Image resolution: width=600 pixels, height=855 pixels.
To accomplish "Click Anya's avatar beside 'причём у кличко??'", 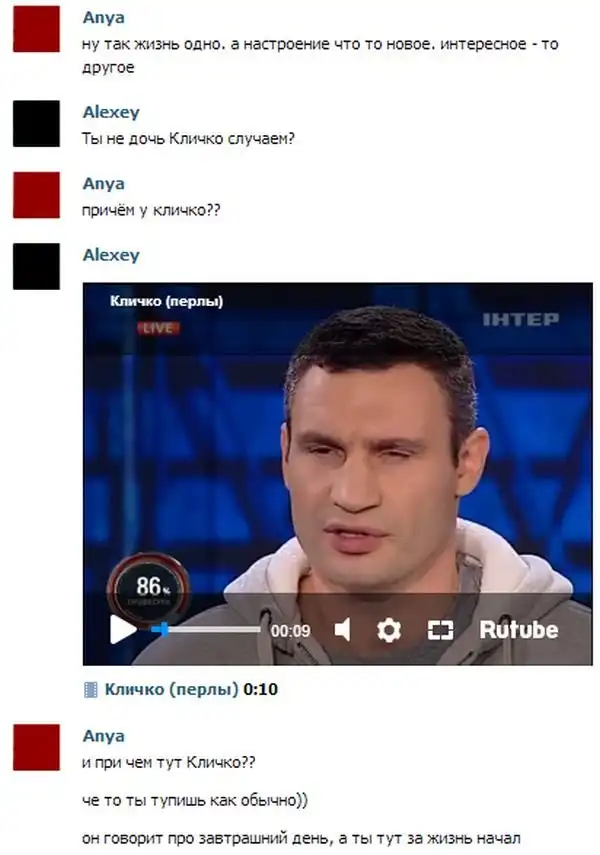I will click(x=37, y=195).
